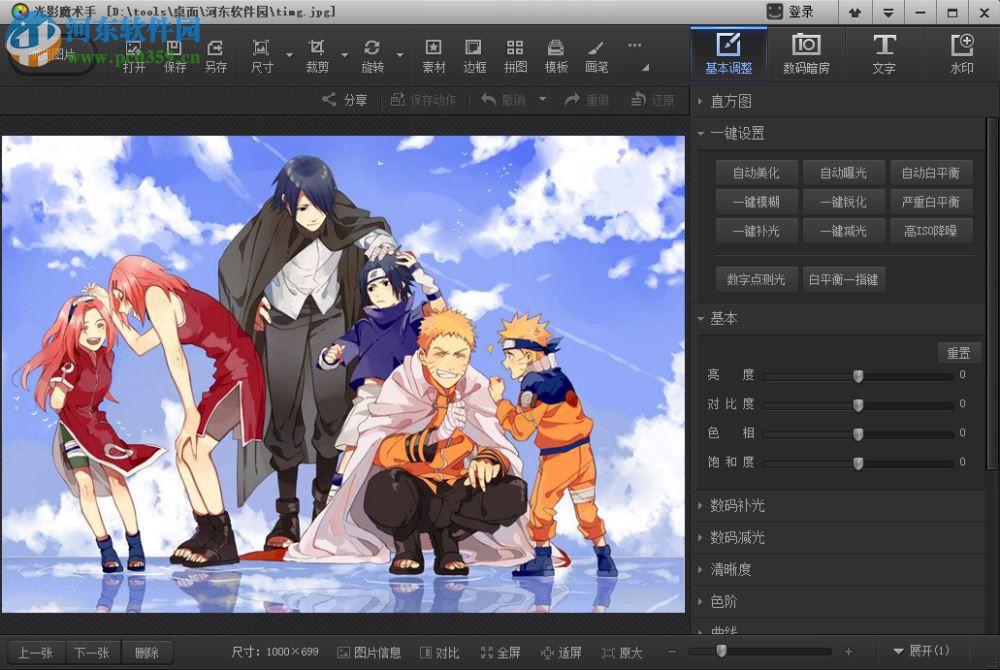Open 边框 frame tool
The height and width of the screenshot is (670, 1000).
pos(474,56)
